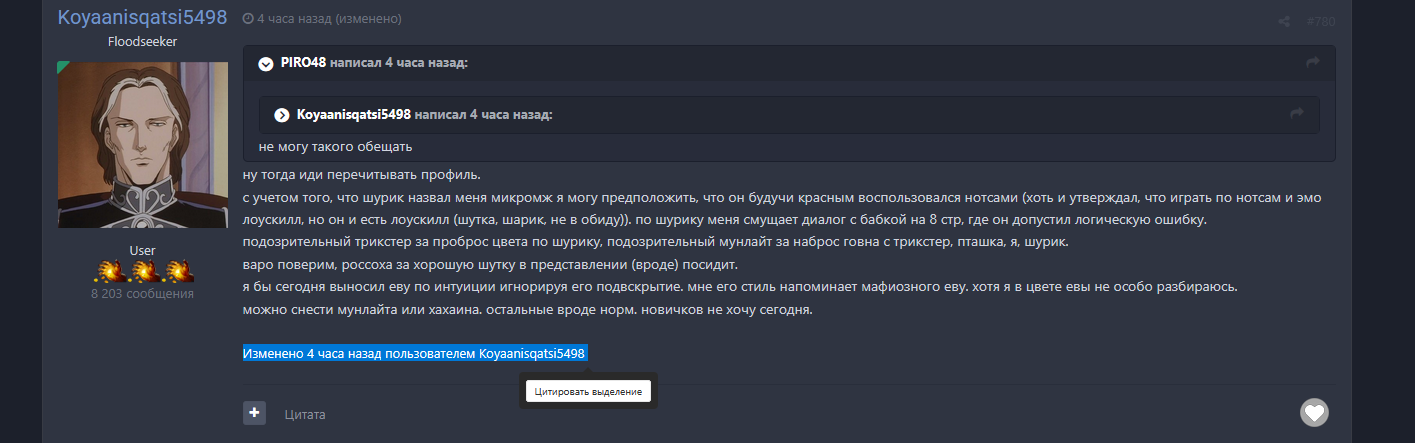Screen dimensions: 1415x443
Task: Click "Цитировать выделение" popup button
Action: point(587,391)
